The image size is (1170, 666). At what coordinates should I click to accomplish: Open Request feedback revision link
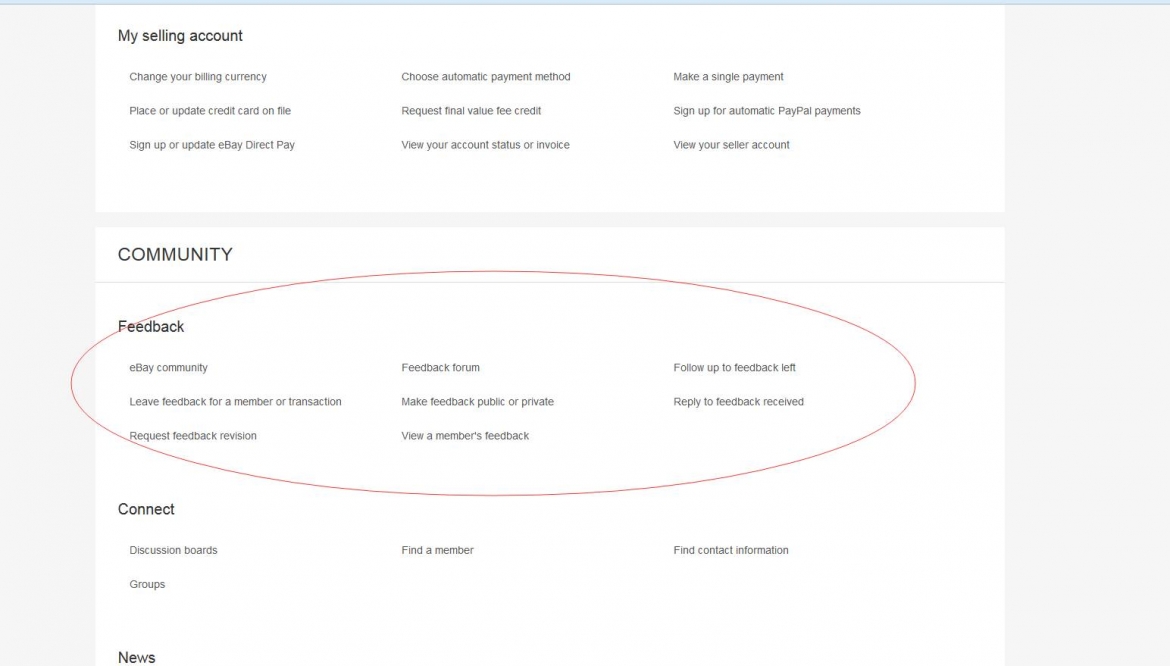[193, 436]
